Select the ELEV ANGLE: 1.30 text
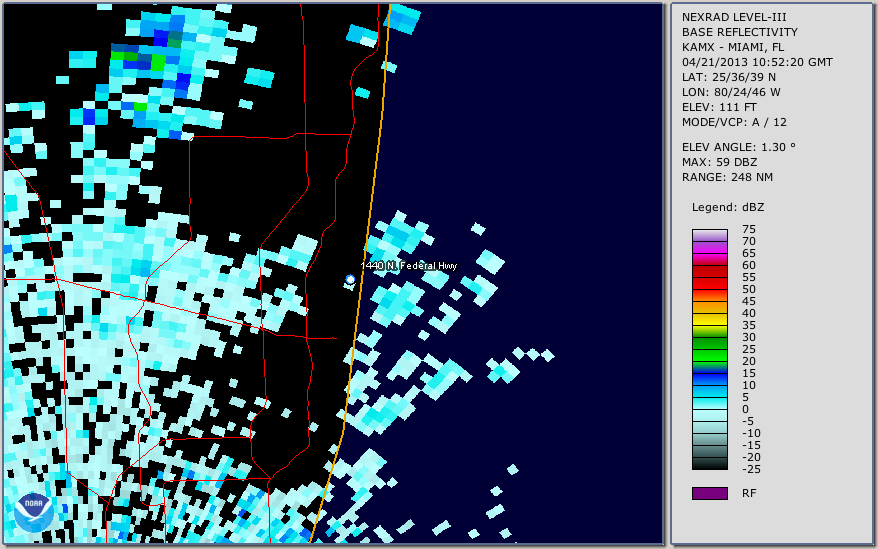Image resolution: width=878 pixels, height=549 pixels. [739, 147]
